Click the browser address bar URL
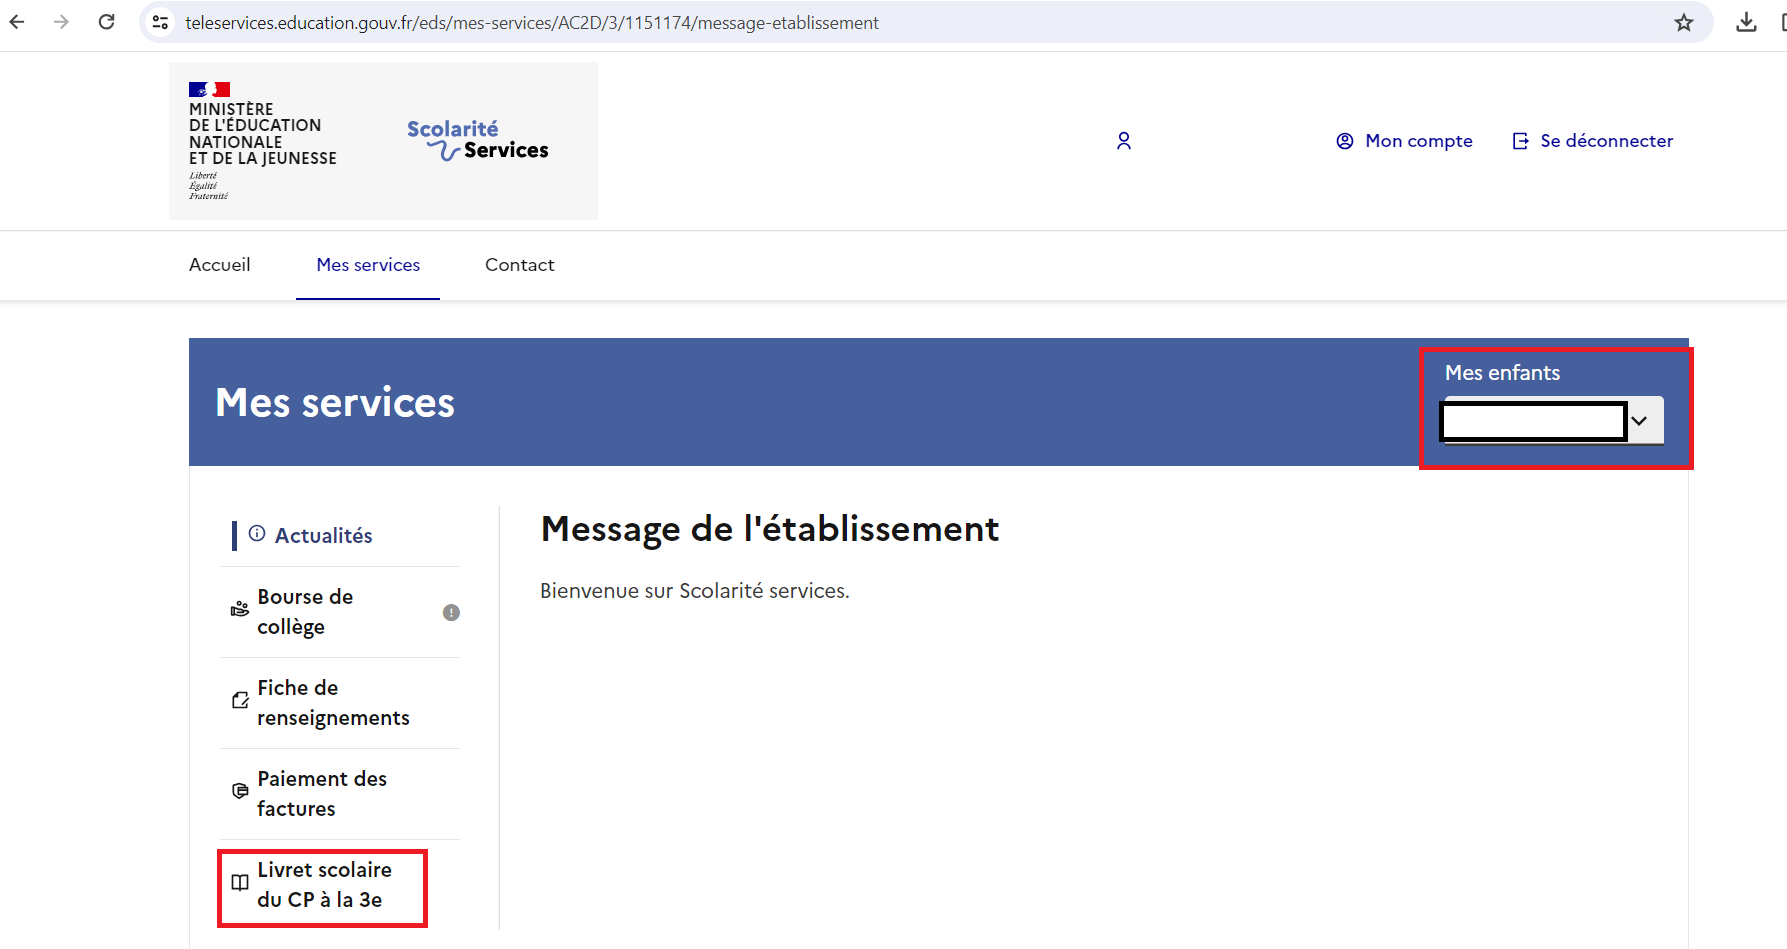The image size is (1787, 949). pyautogui.click(x=532, y=23)
